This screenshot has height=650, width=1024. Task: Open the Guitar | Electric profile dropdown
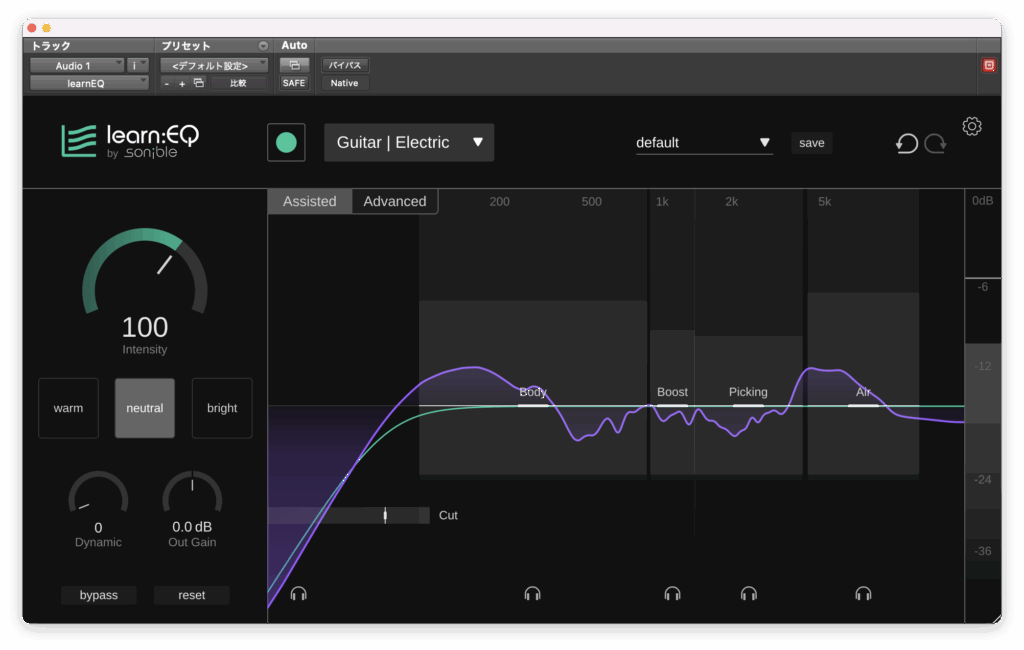pyautogui.click(x=409, y=142)
